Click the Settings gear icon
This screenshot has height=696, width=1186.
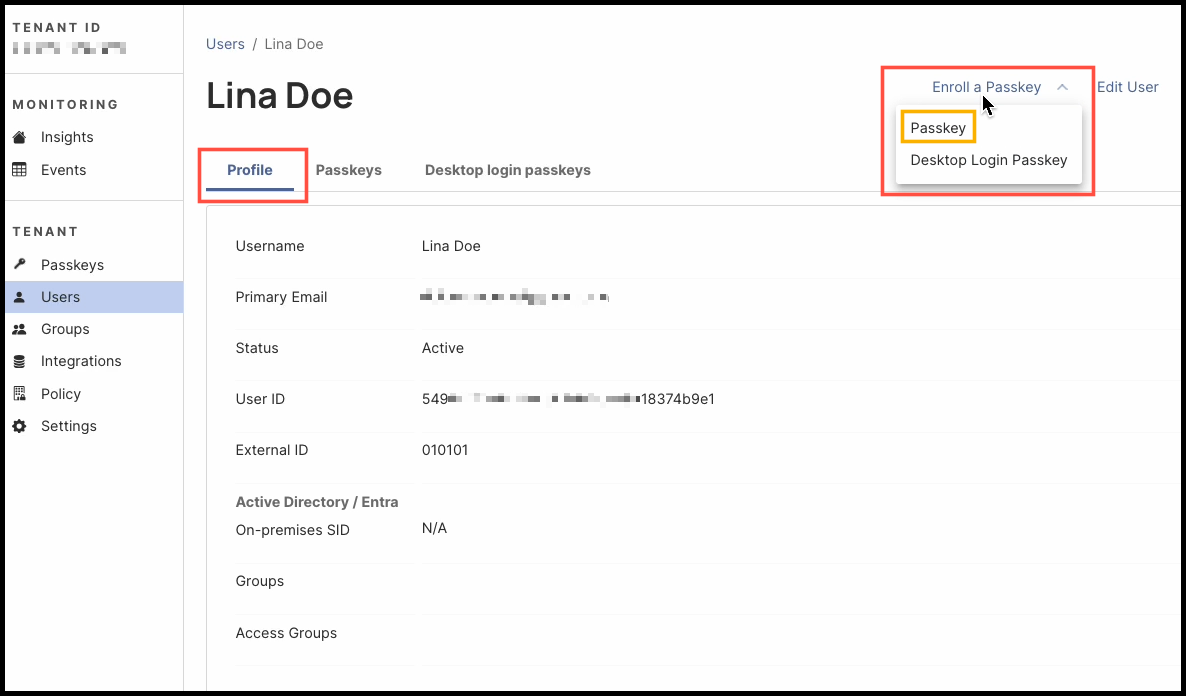[x=19, y=426]
